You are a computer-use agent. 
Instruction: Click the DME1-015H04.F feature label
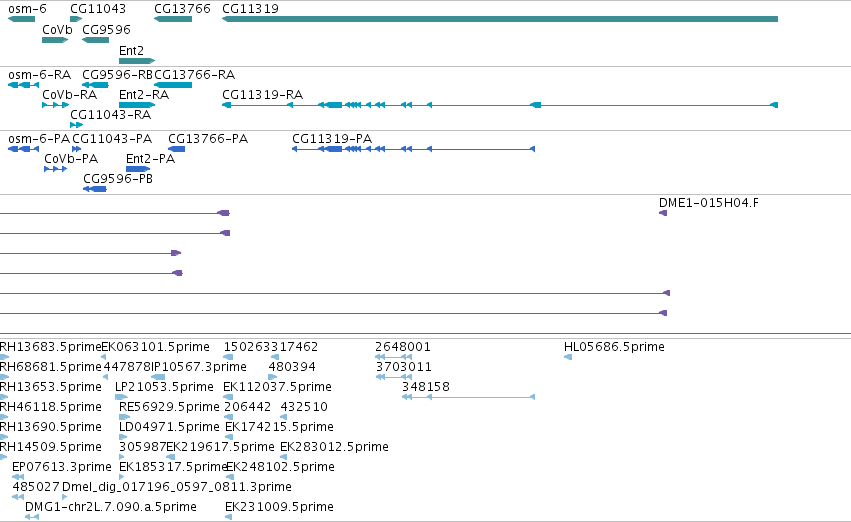709,203
